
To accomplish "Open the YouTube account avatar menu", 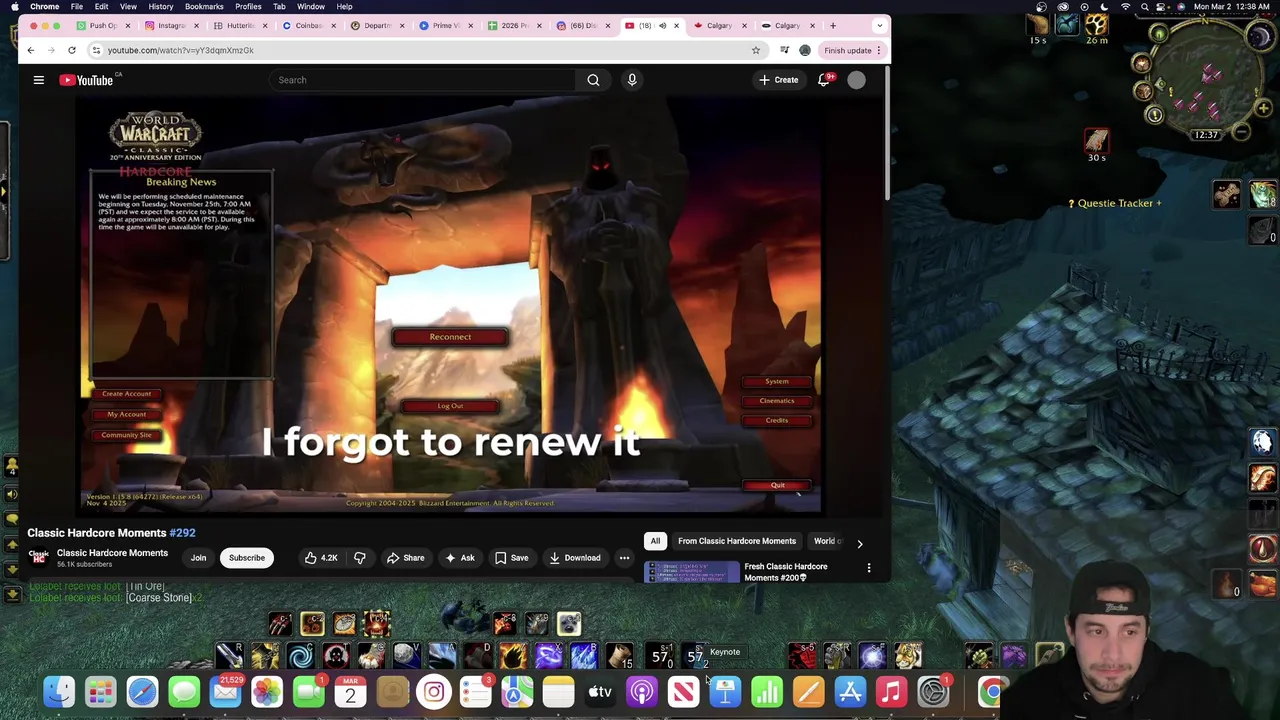I will pos(857,80).
